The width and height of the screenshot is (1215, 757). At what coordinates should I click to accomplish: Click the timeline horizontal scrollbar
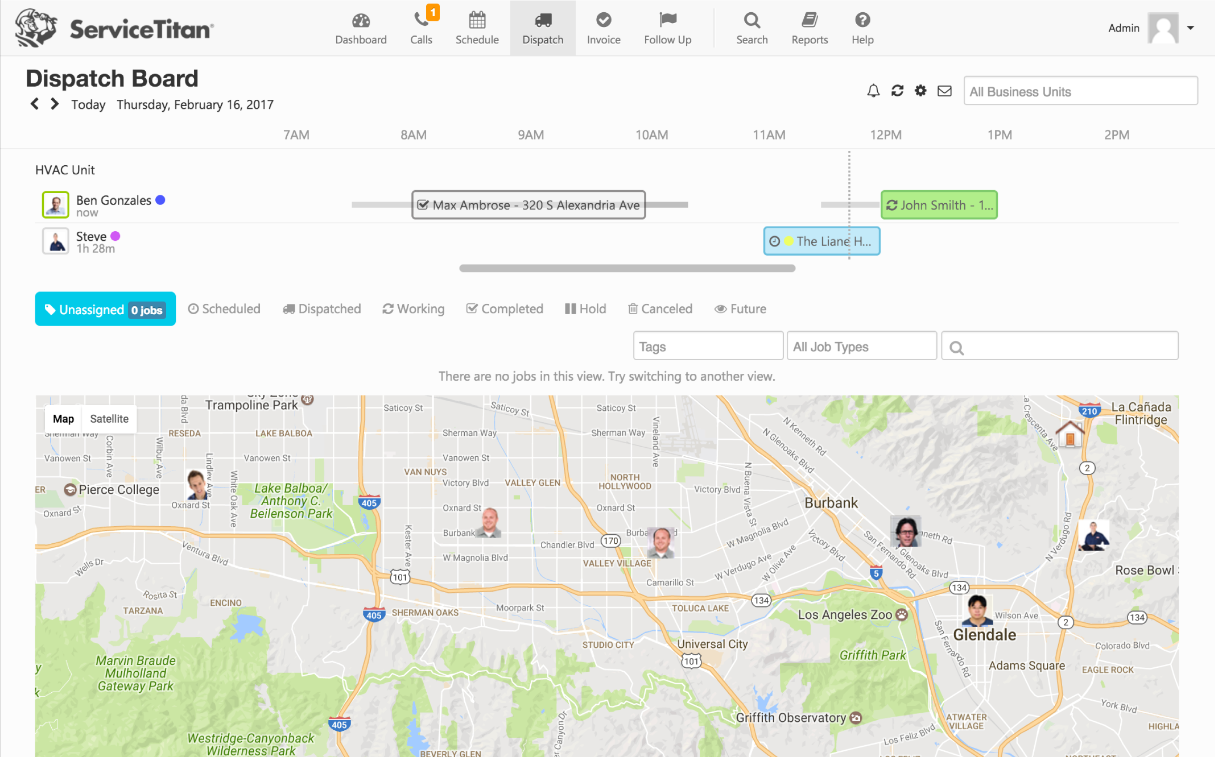(627, 268)
